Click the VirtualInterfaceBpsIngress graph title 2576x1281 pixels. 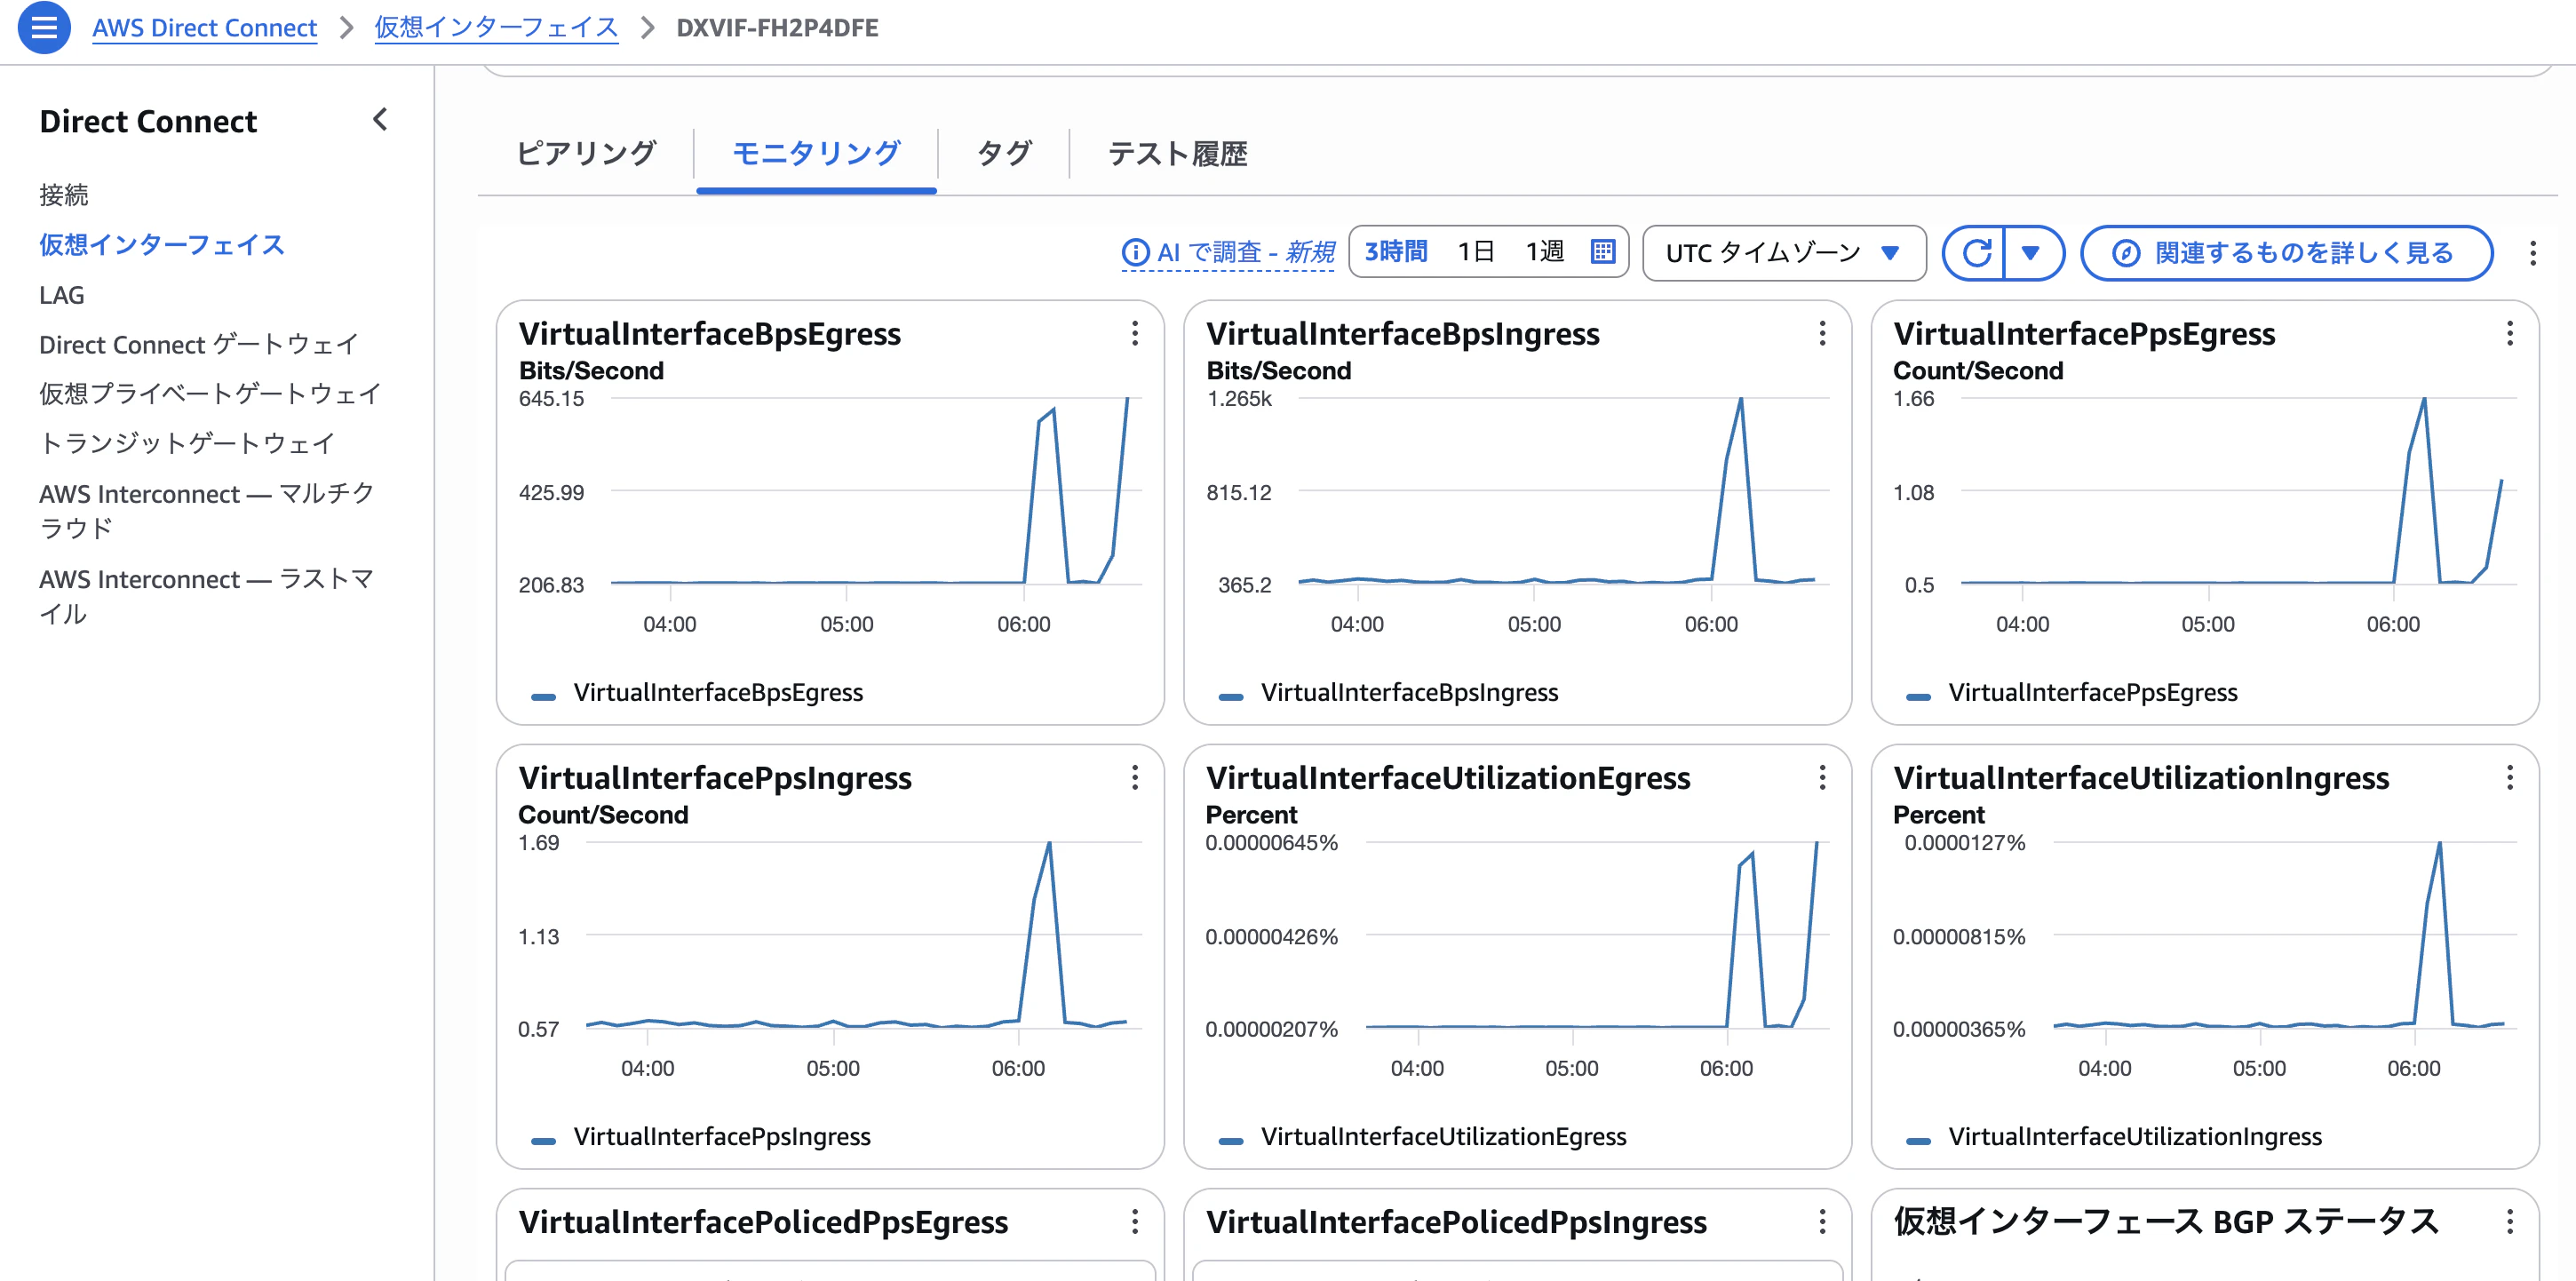(1403, 334)
